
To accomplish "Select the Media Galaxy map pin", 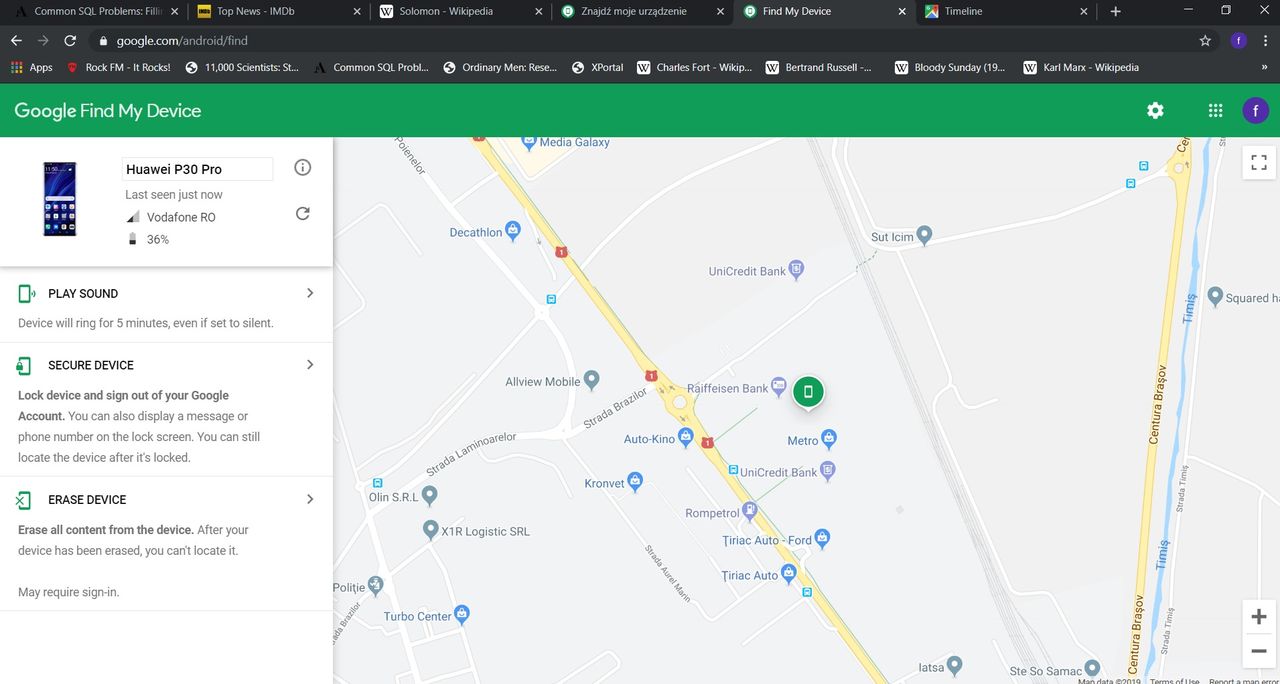I will 529,142.
